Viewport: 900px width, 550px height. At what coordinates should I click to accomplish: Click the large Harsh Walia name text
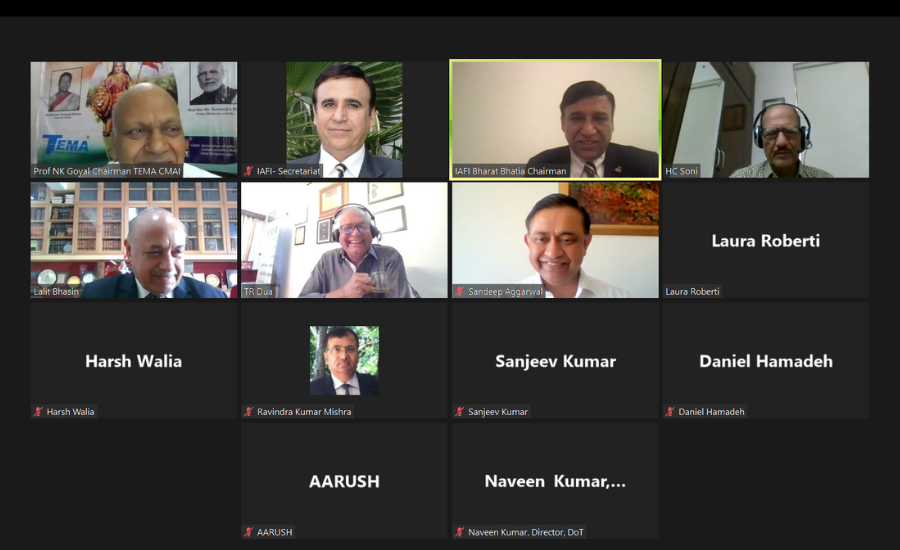pyautogui.click(x=134, y=361)
